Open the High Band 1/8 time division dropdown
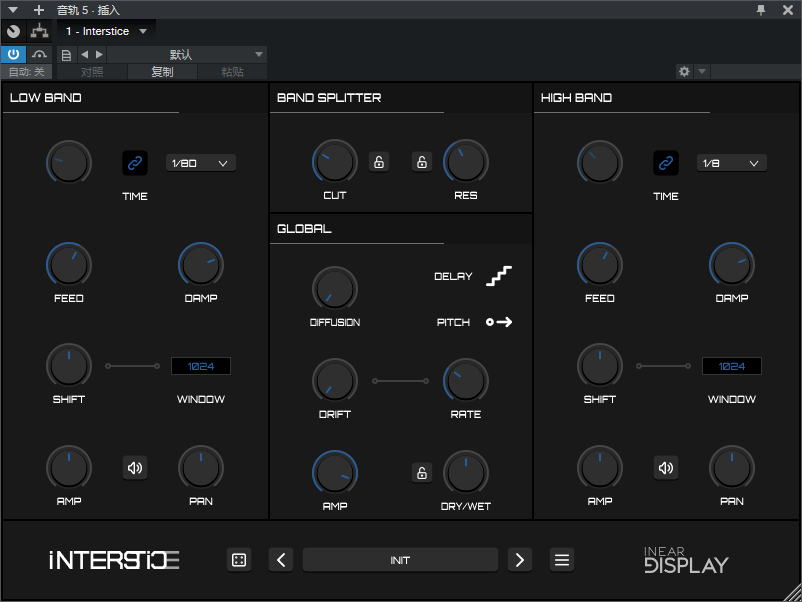Image resolution: width=802 pixels, height=602 pixels. (x=731, y=163)
